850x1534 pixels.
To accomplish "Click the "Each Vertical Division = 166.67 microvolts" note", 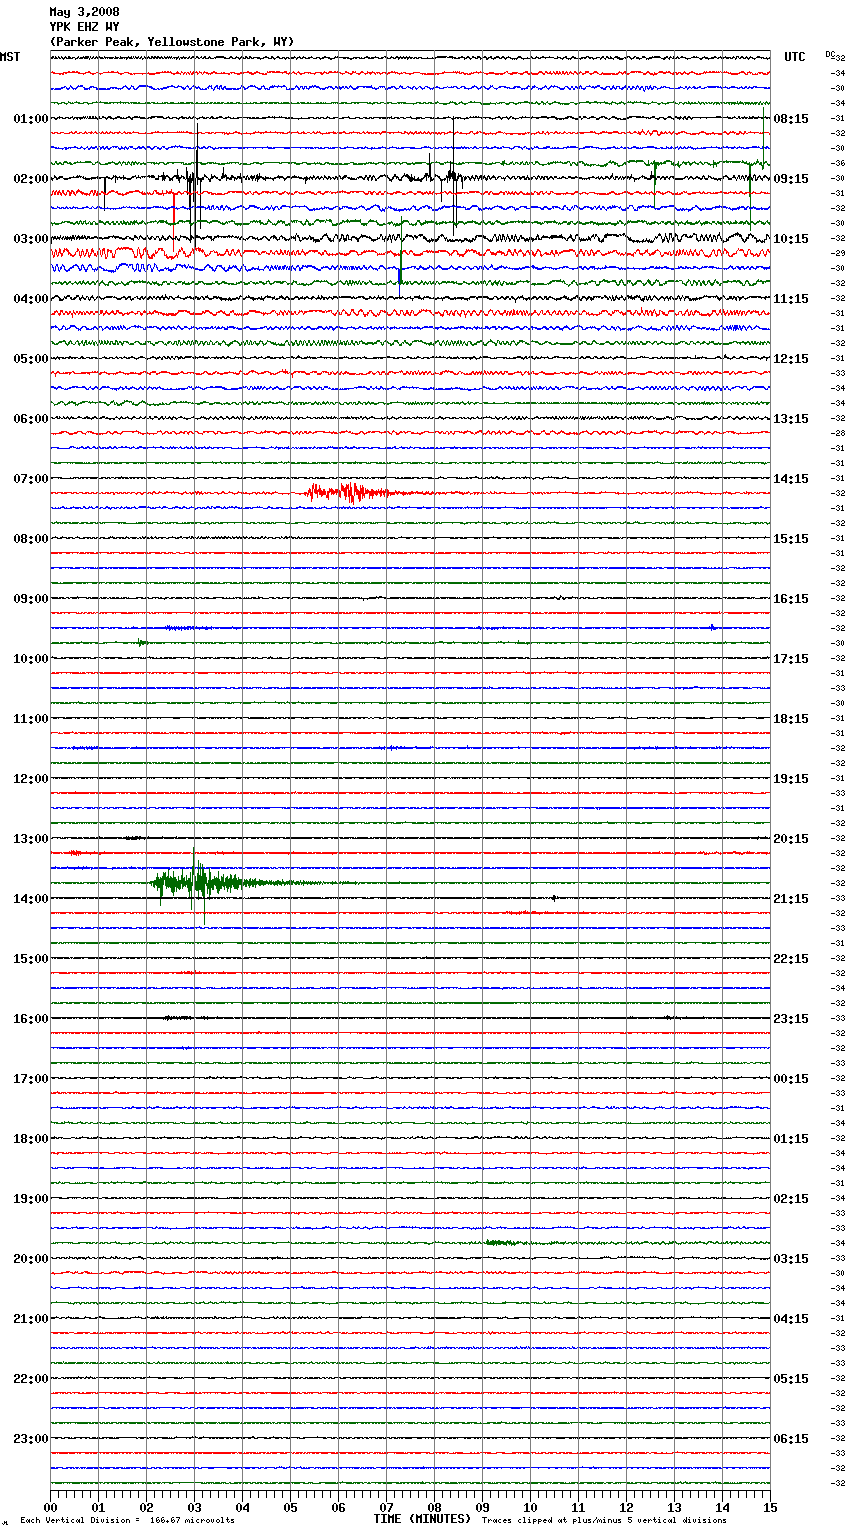I will [x=127, y=1521].
